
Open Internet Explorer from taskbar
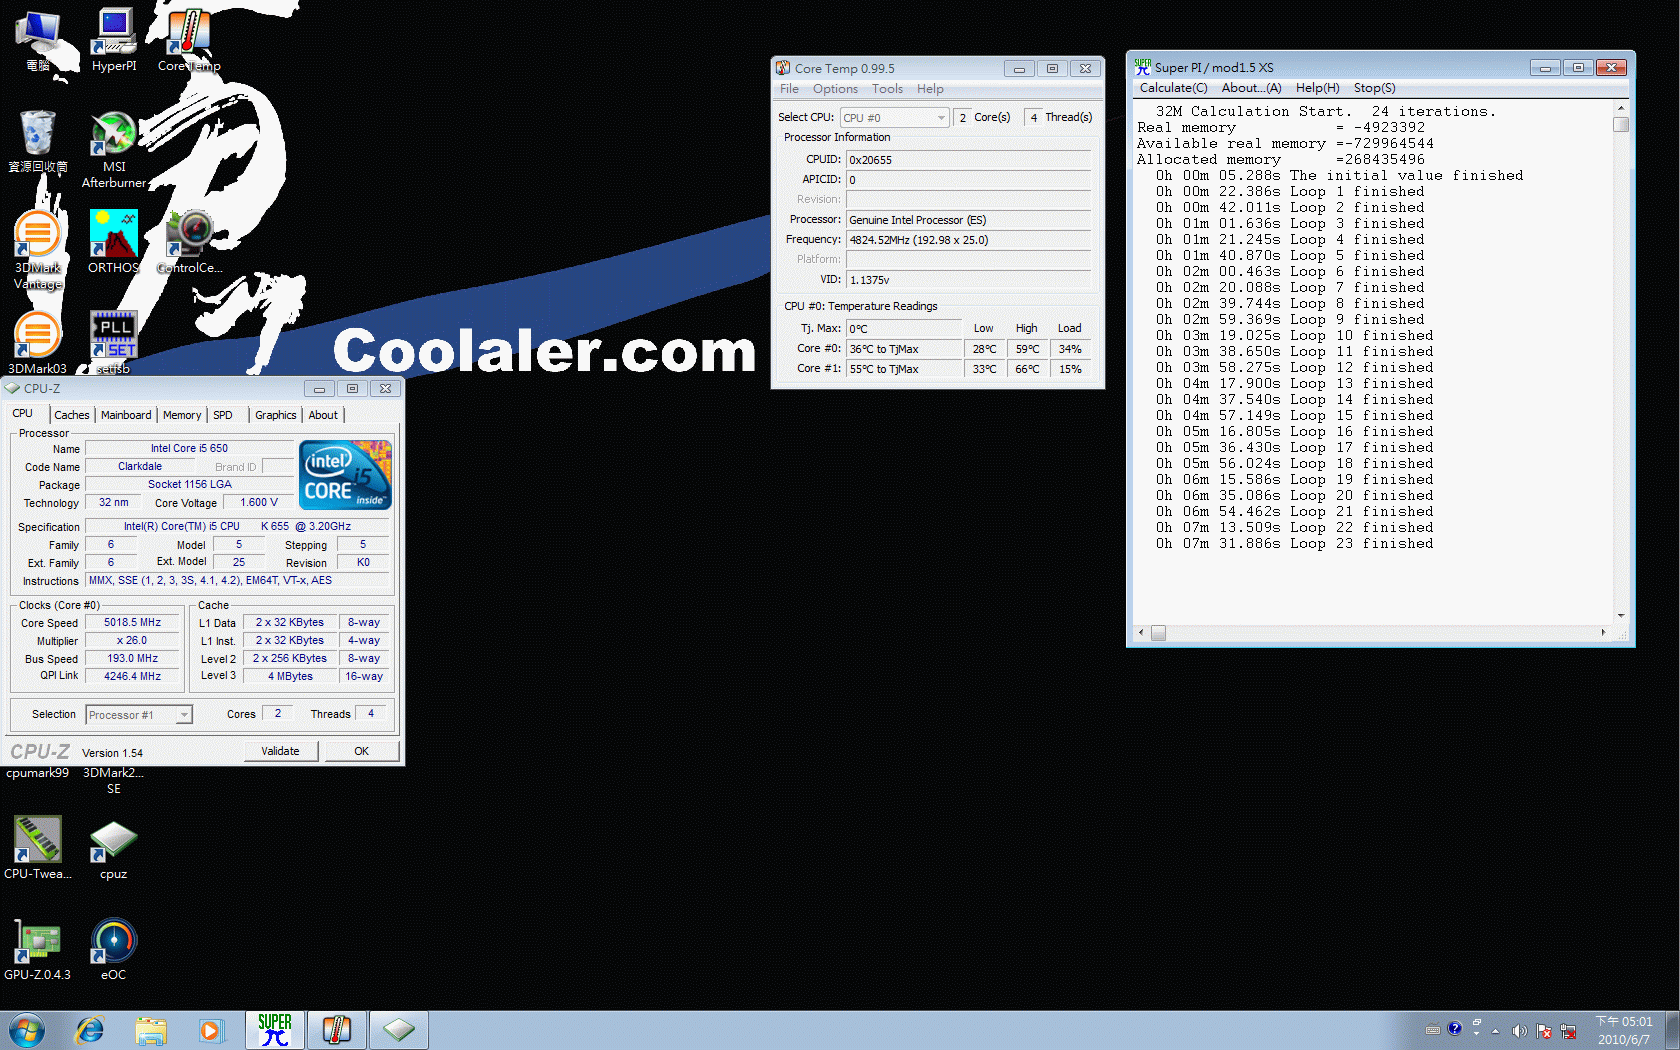pos(89,1030)
